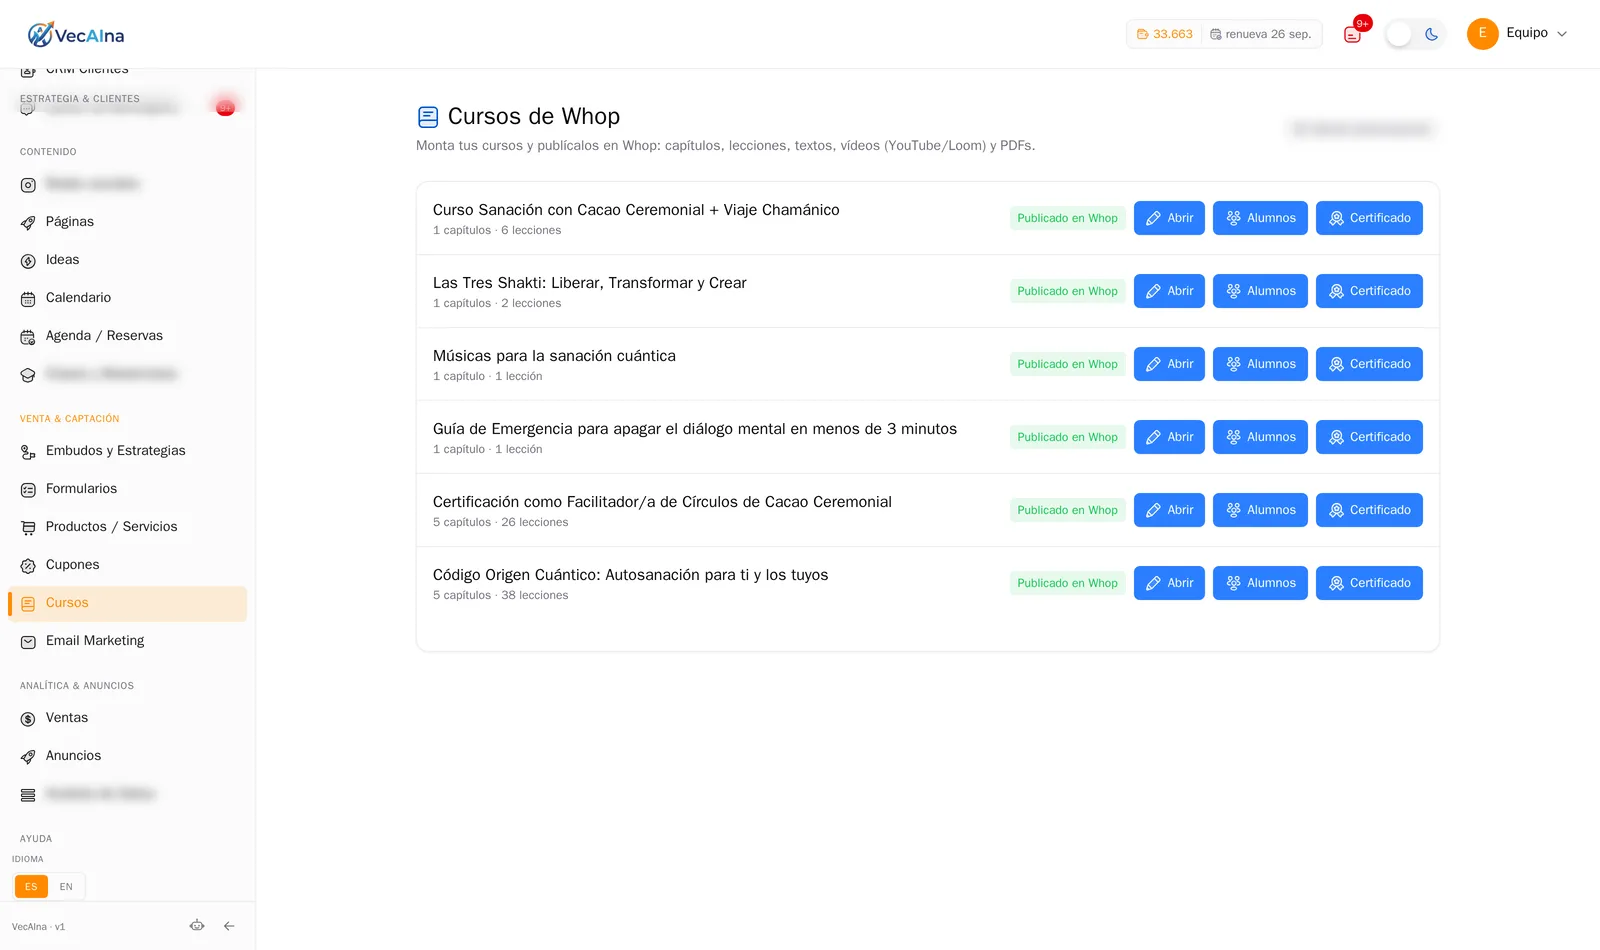Toggle dark mode switch

tap(1415, 34)
